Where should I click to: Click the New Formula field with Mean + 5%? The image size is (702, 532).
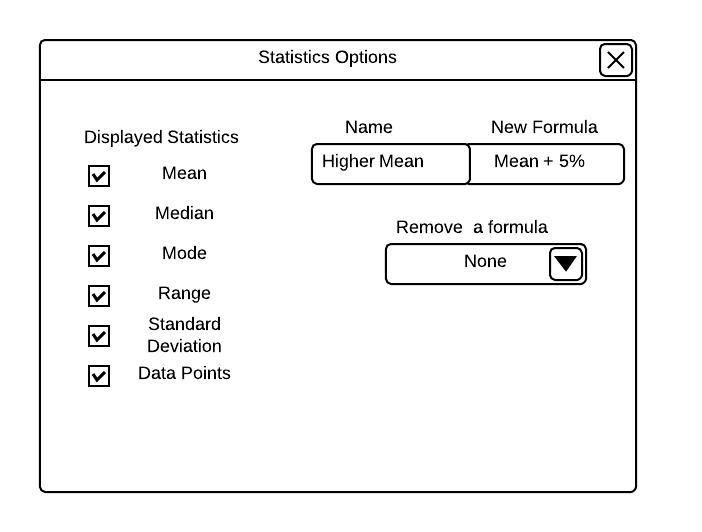tap(546, 163)
